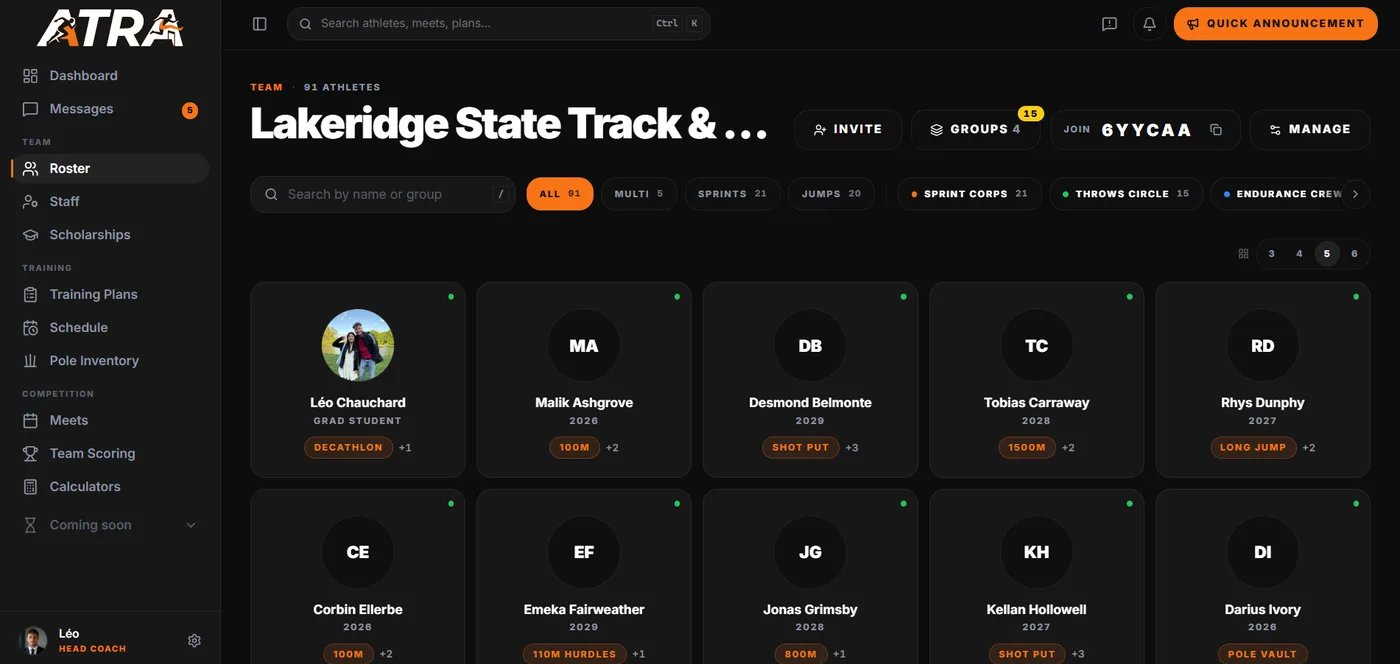Go to Staff page
This screenshot has width=1400, height=664.
110,202
